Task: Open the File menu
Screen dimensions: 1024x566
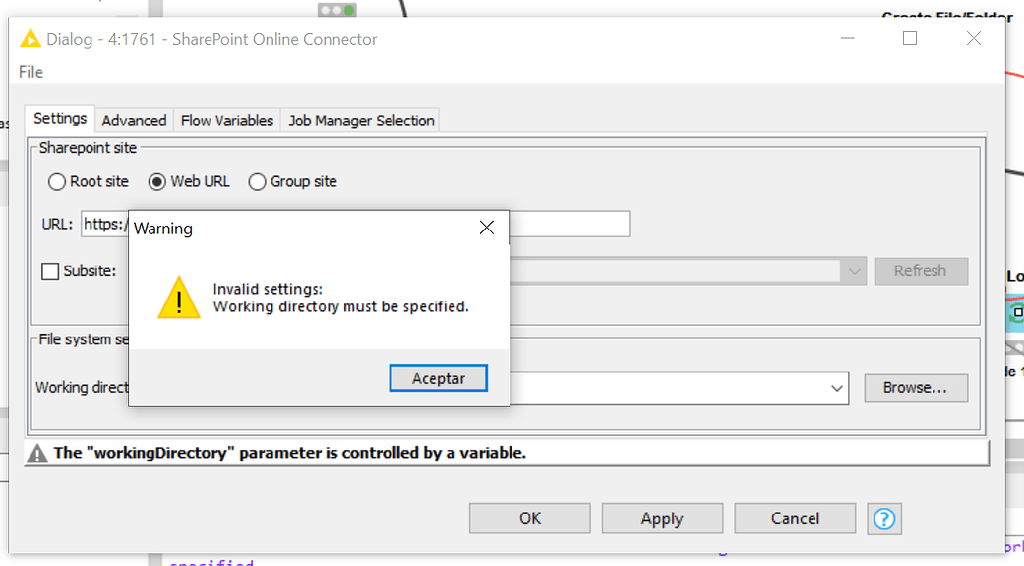Action: pyautogui.click(x=31, y=72)
